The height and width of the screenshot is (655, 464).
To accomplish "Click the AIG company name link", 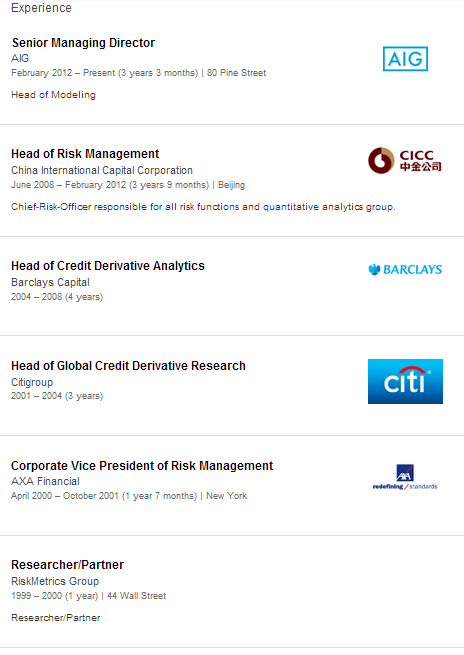I will point(20,58).
